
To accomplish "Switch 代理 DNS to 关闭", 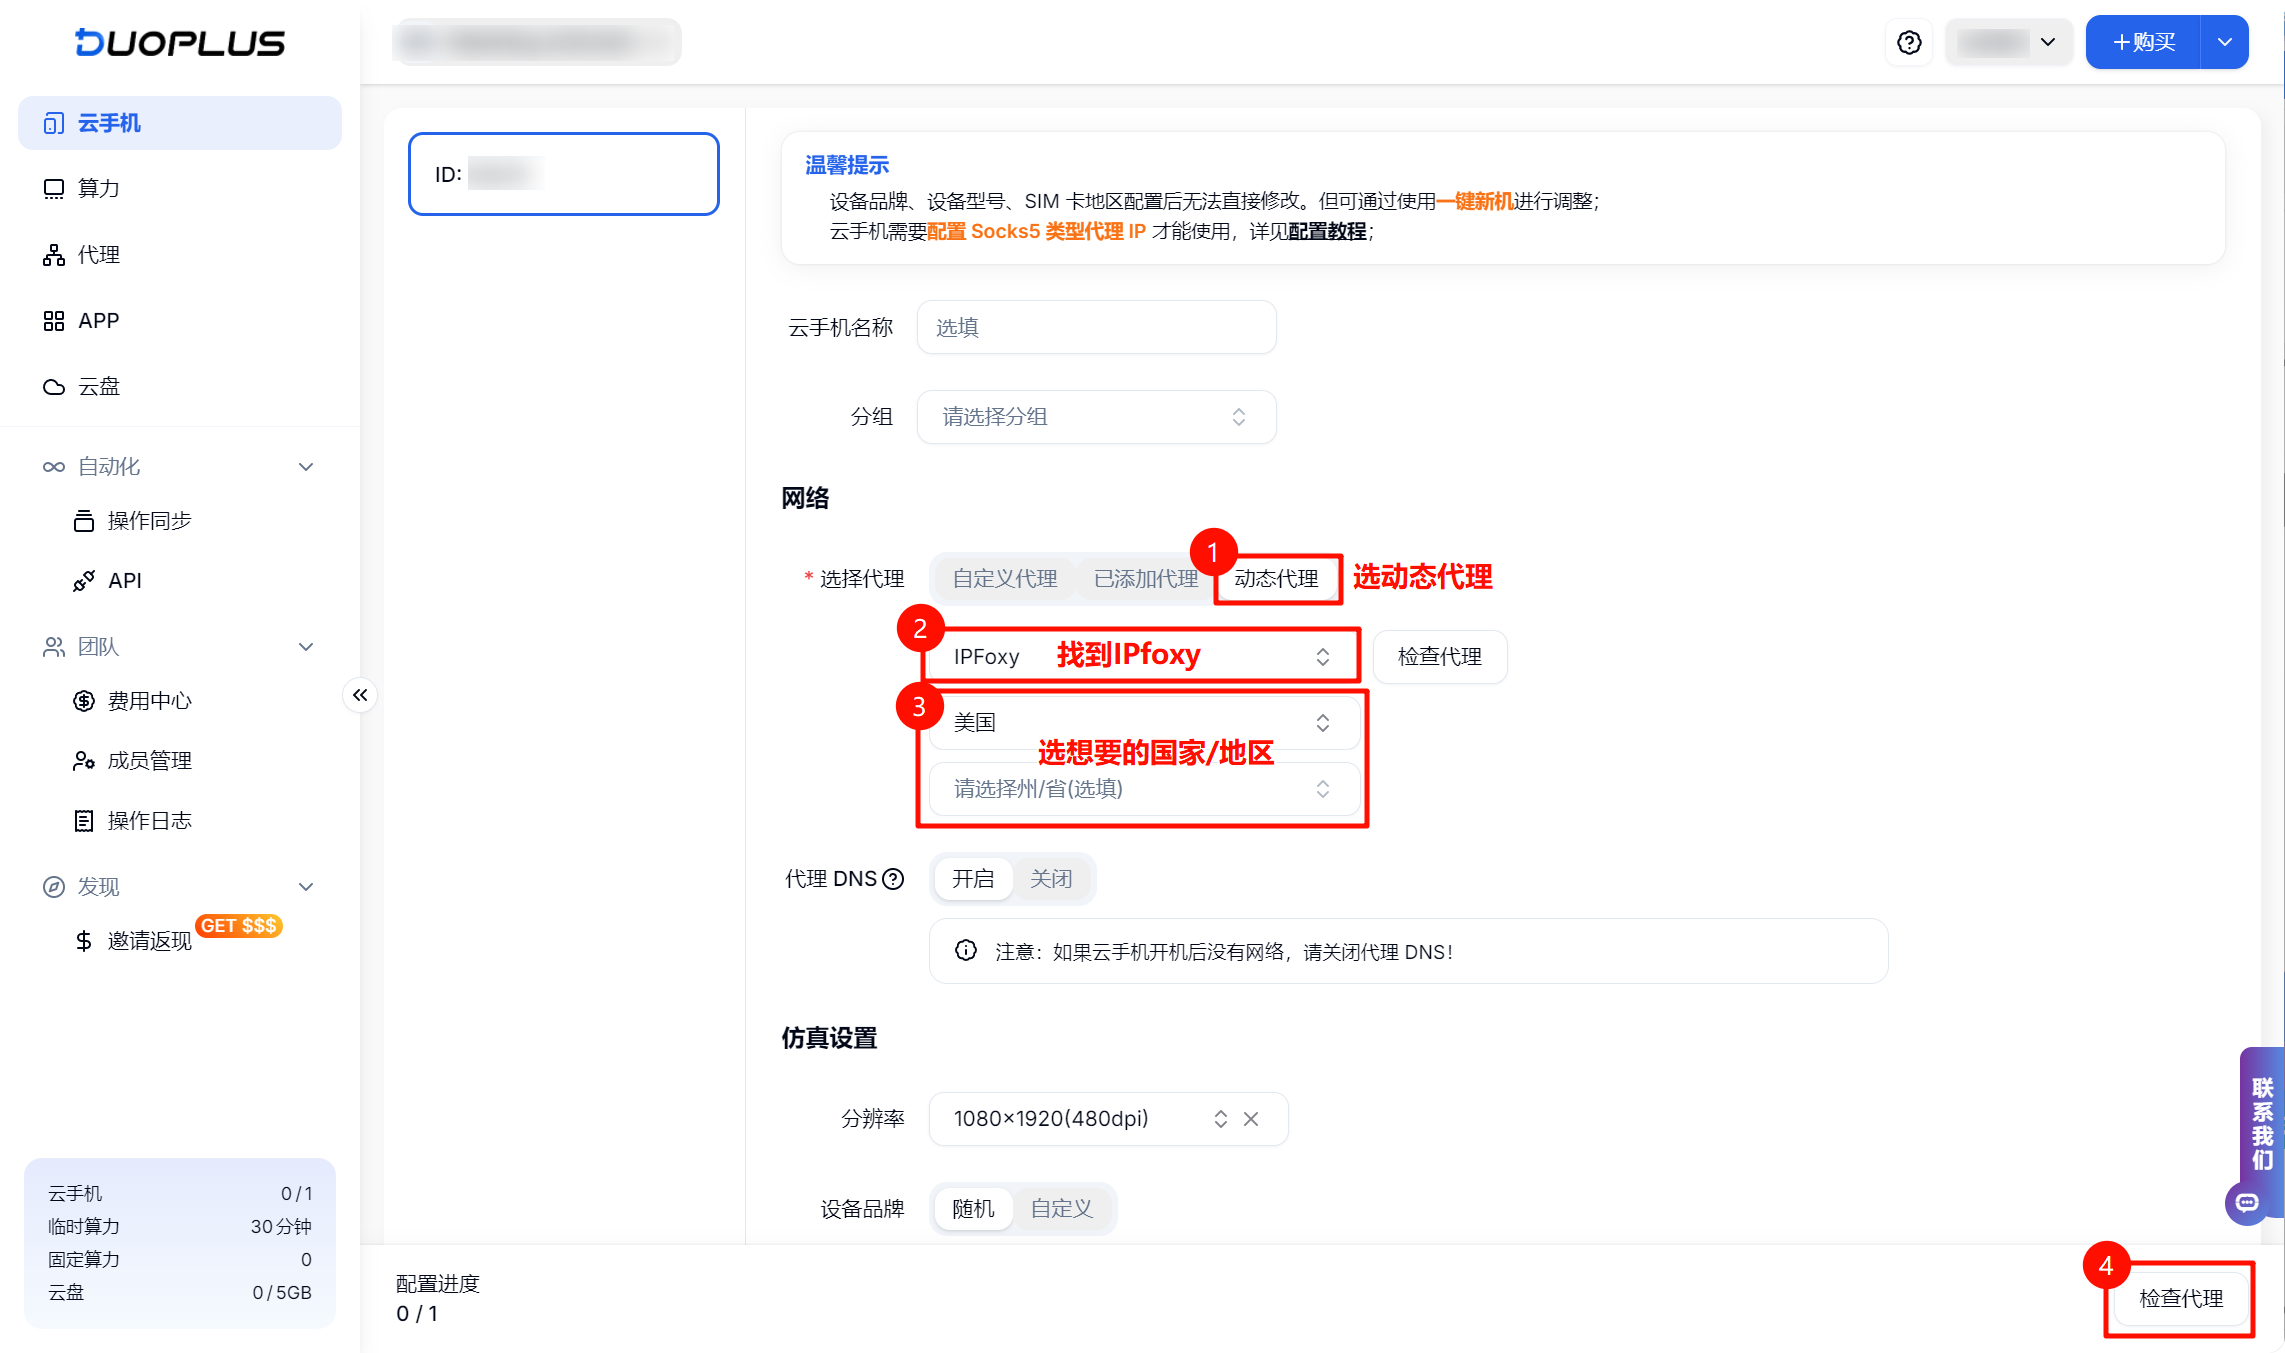I will click(x=1051, y=878).
